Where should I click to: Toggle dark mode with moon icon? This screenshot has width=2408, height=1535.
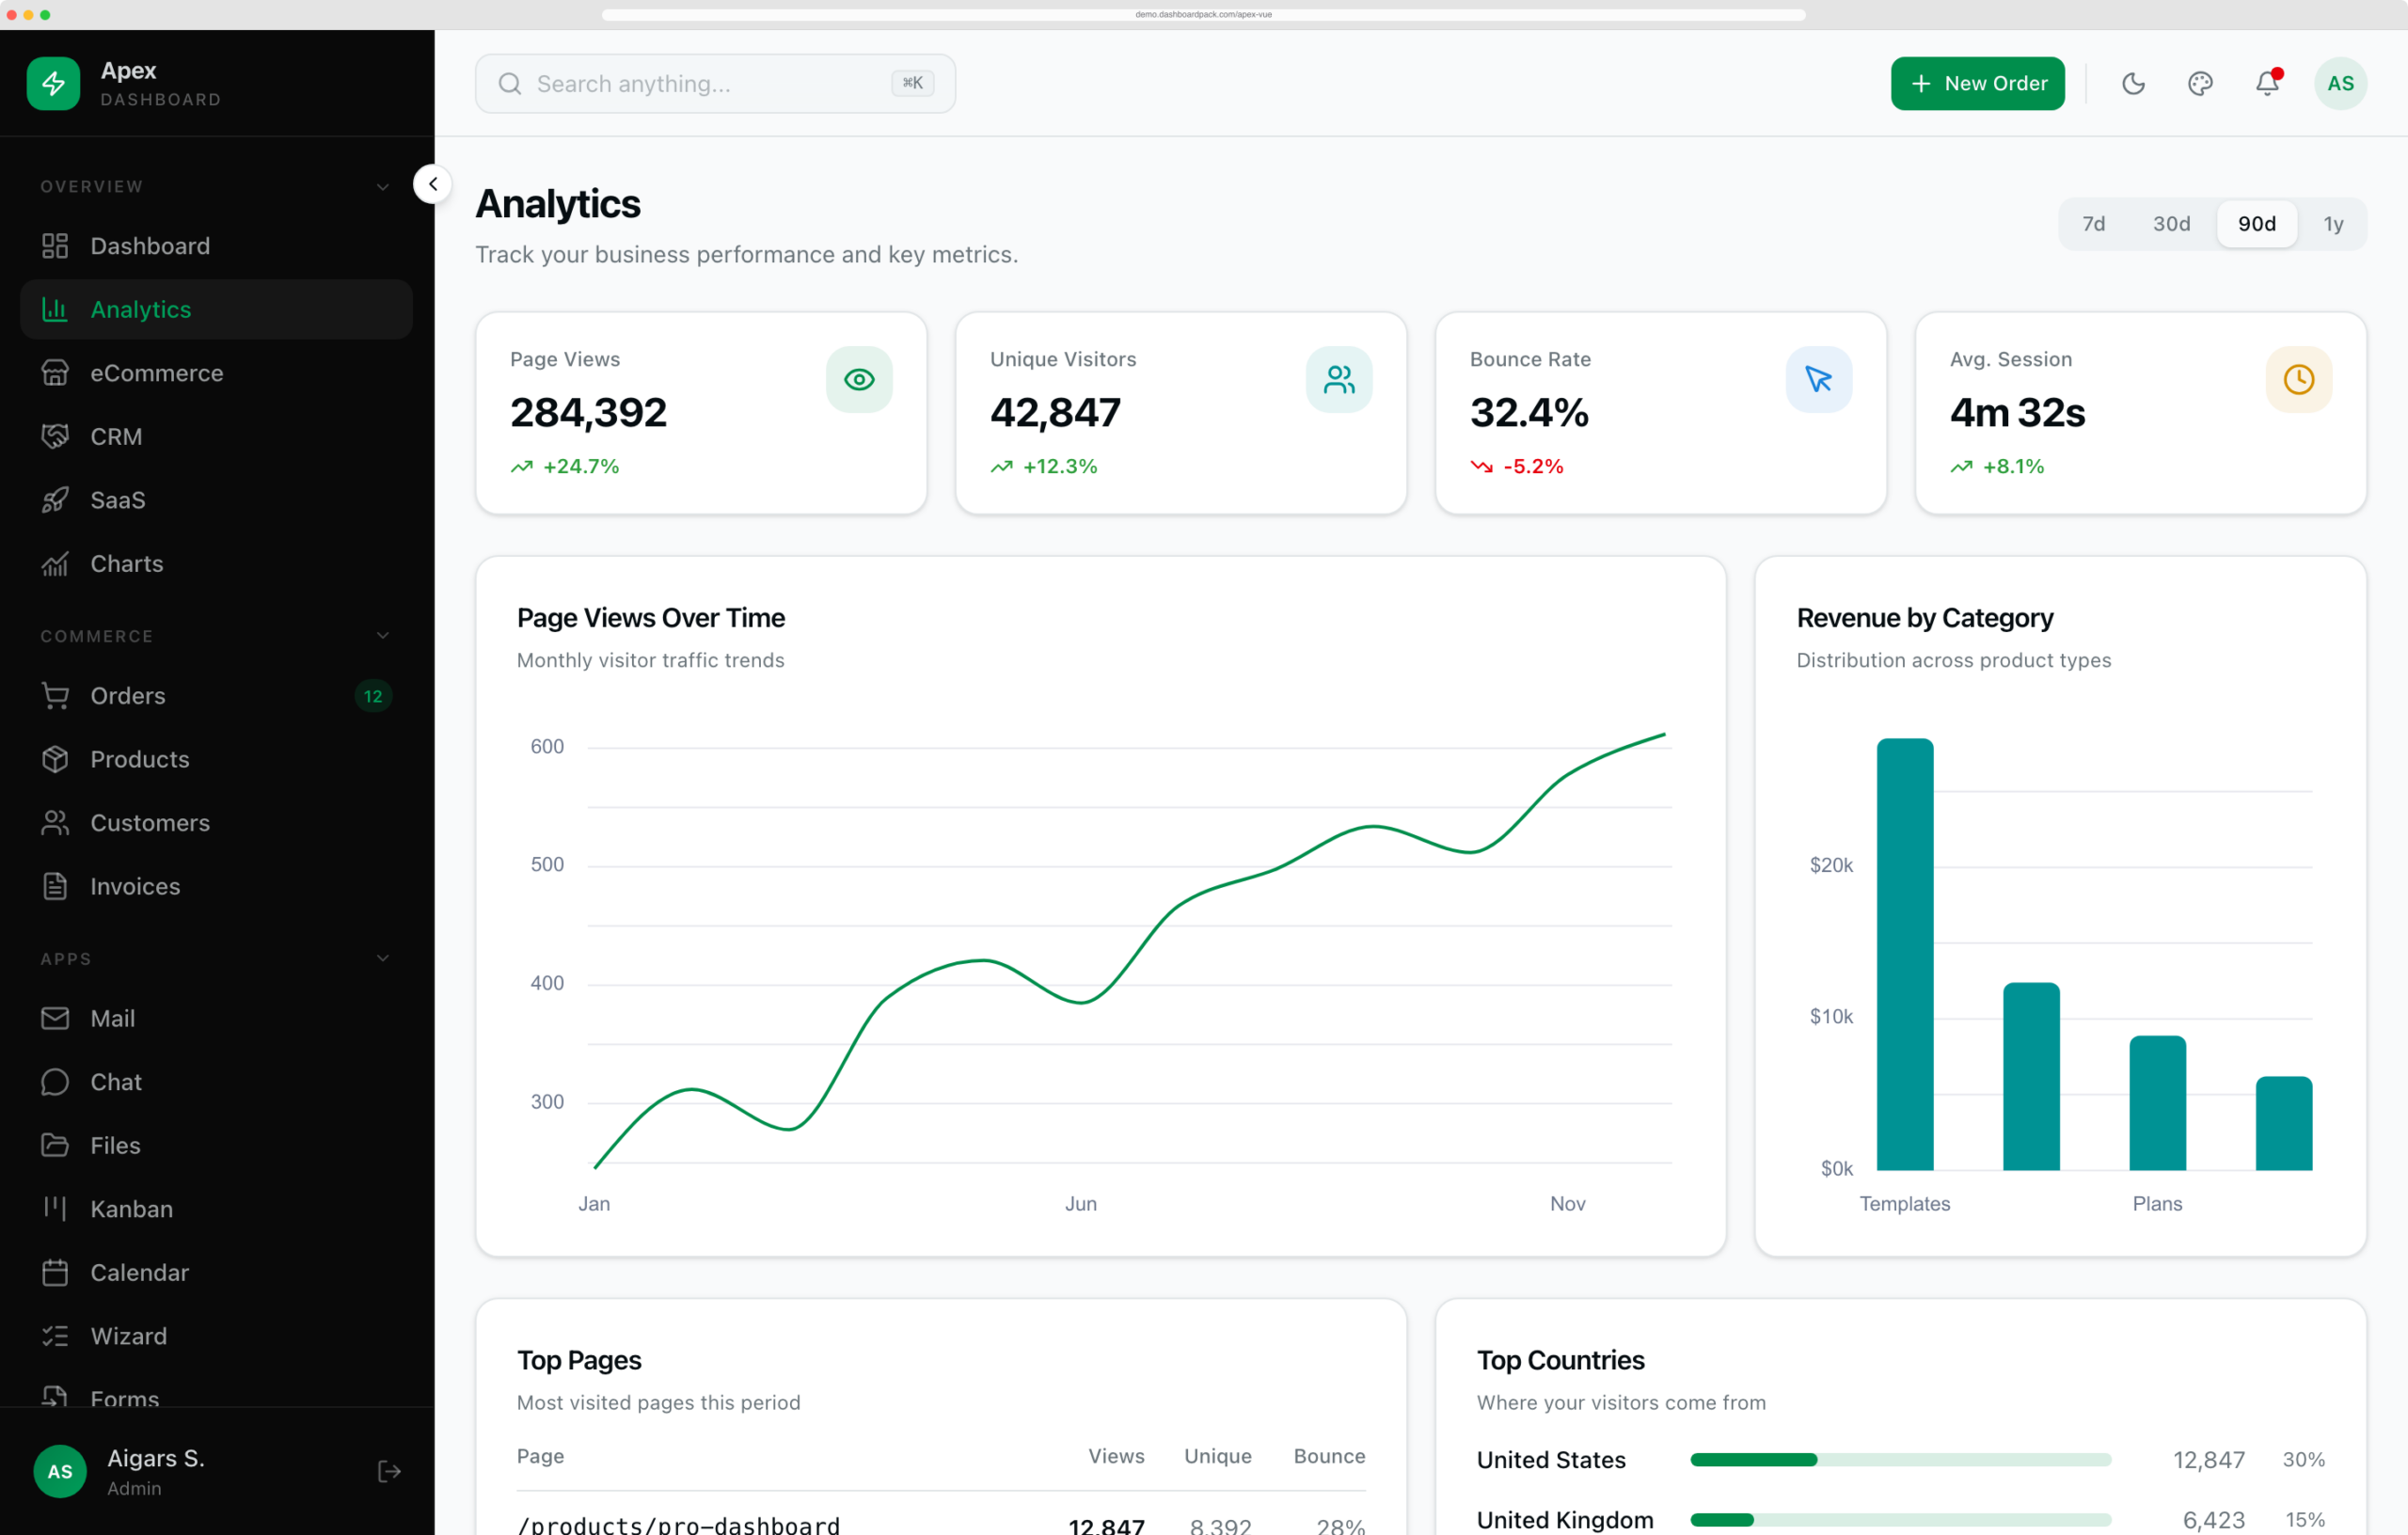tap(2133, 83)
